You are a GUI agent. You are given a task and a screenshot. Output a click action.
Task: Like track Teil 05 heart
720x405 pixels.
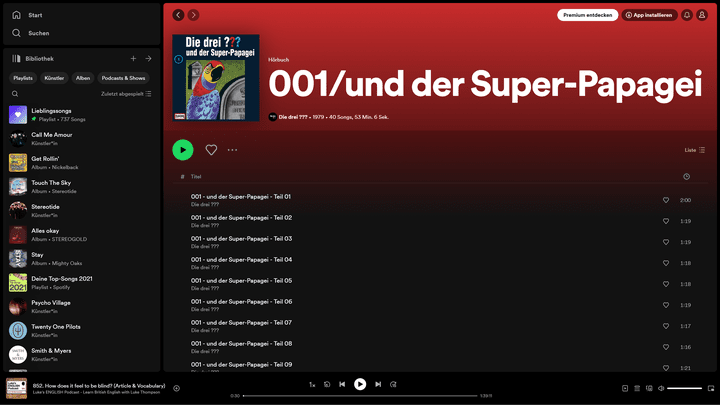666,284
